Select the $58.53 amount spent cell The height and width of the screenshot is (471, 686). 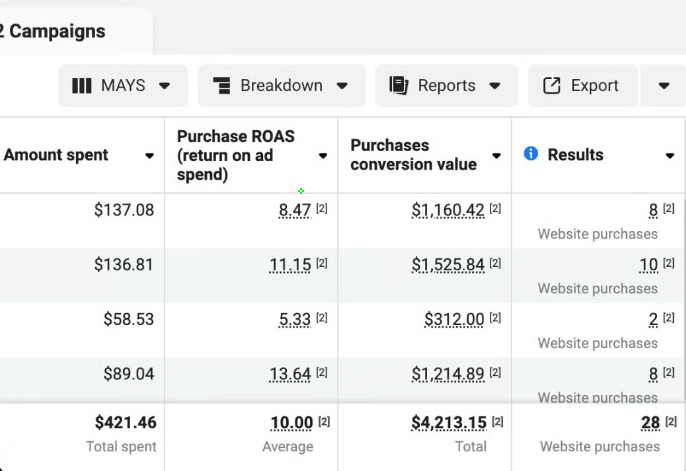[128, 319]
